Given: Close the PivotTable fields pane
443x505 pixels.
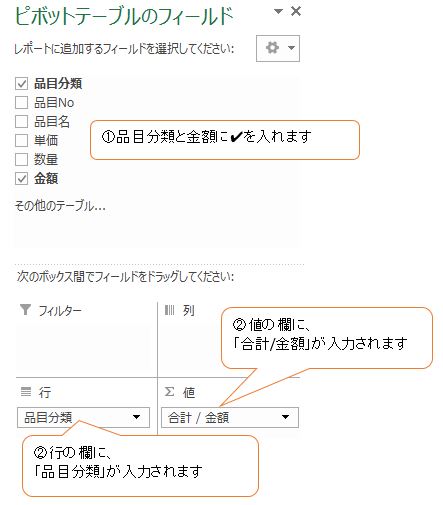Looking at the screenshot, I should pyautogui.click(x=296, y=11).
